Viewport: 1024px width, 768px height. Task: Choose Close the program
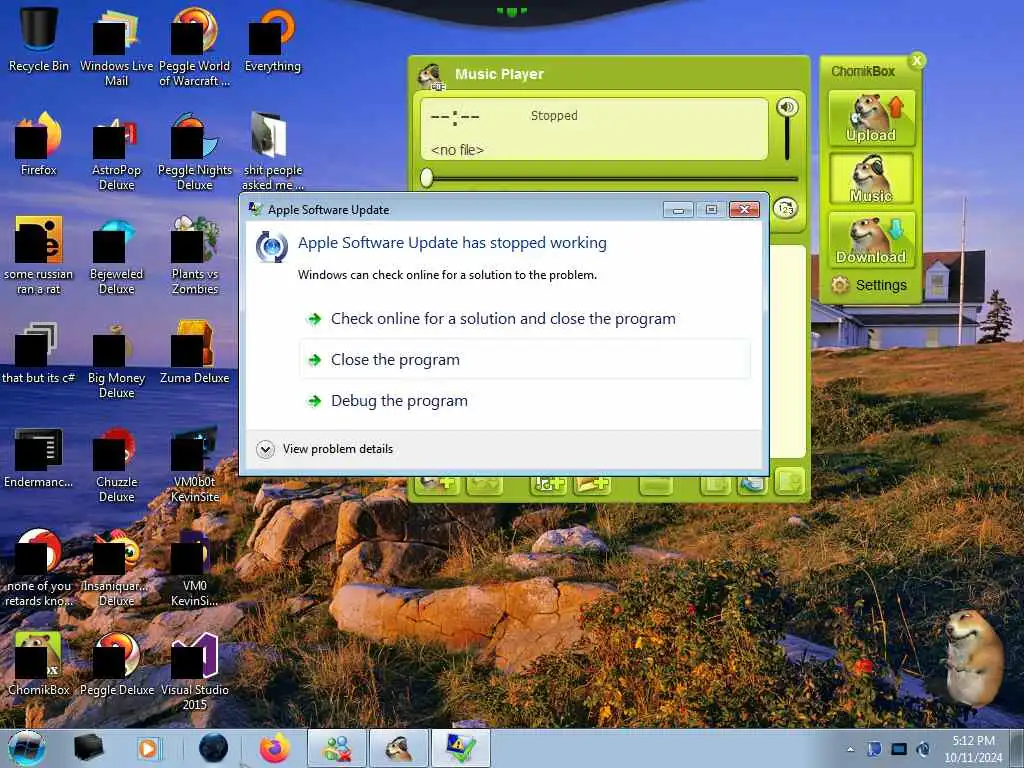(x=524, y=359)
